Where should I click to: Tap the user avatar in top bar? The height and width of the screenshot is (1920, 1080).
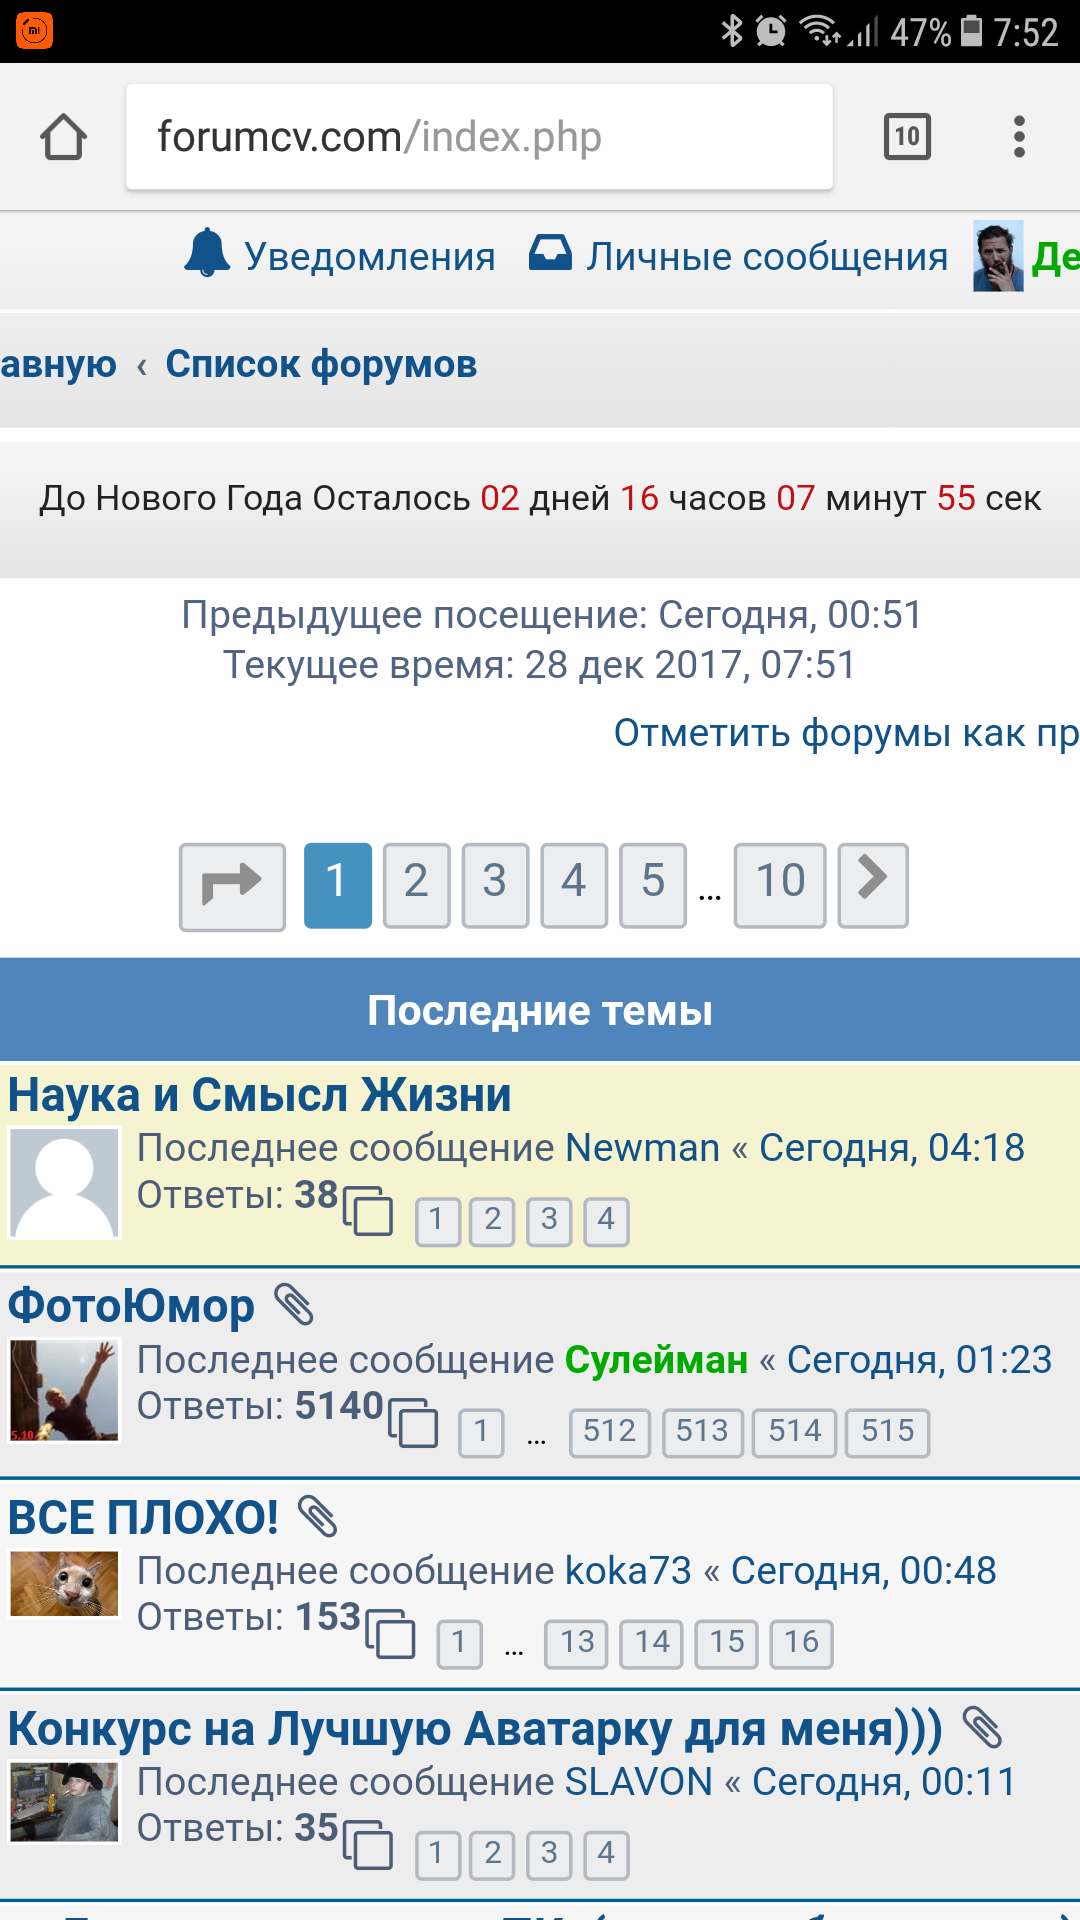[x=998, y=256]
